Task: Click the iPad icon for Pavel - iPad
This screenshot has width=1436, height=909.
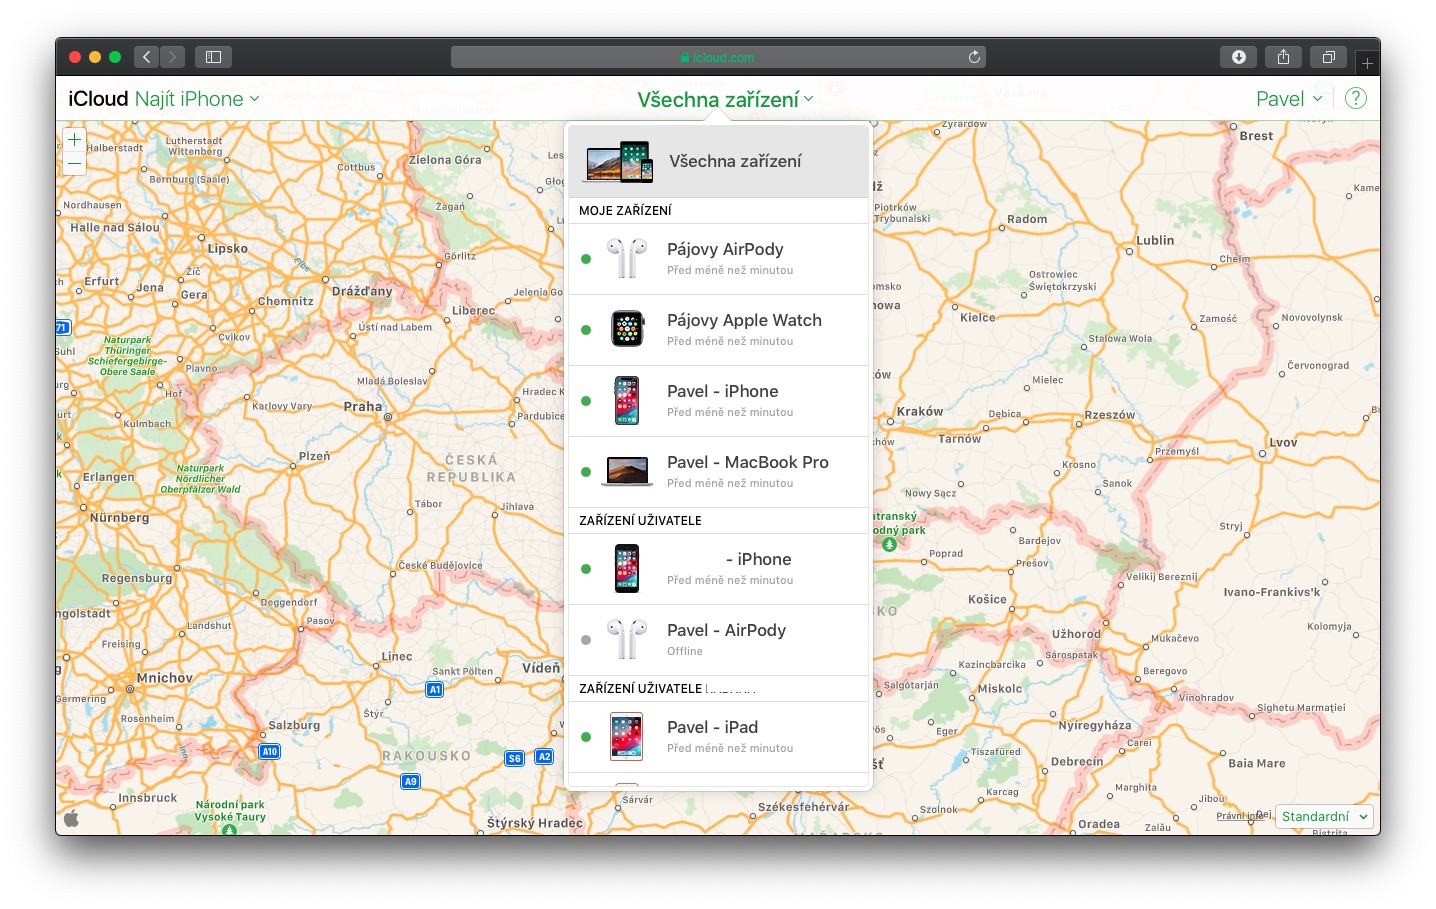Action: (627, 736)
